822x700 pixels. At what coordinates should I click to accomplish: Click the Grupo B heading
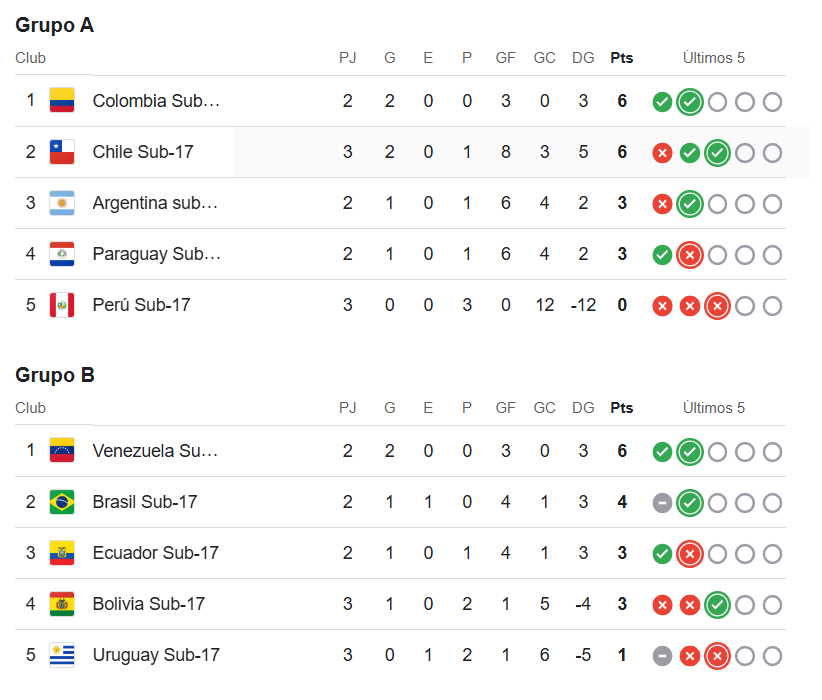[55, 375]
